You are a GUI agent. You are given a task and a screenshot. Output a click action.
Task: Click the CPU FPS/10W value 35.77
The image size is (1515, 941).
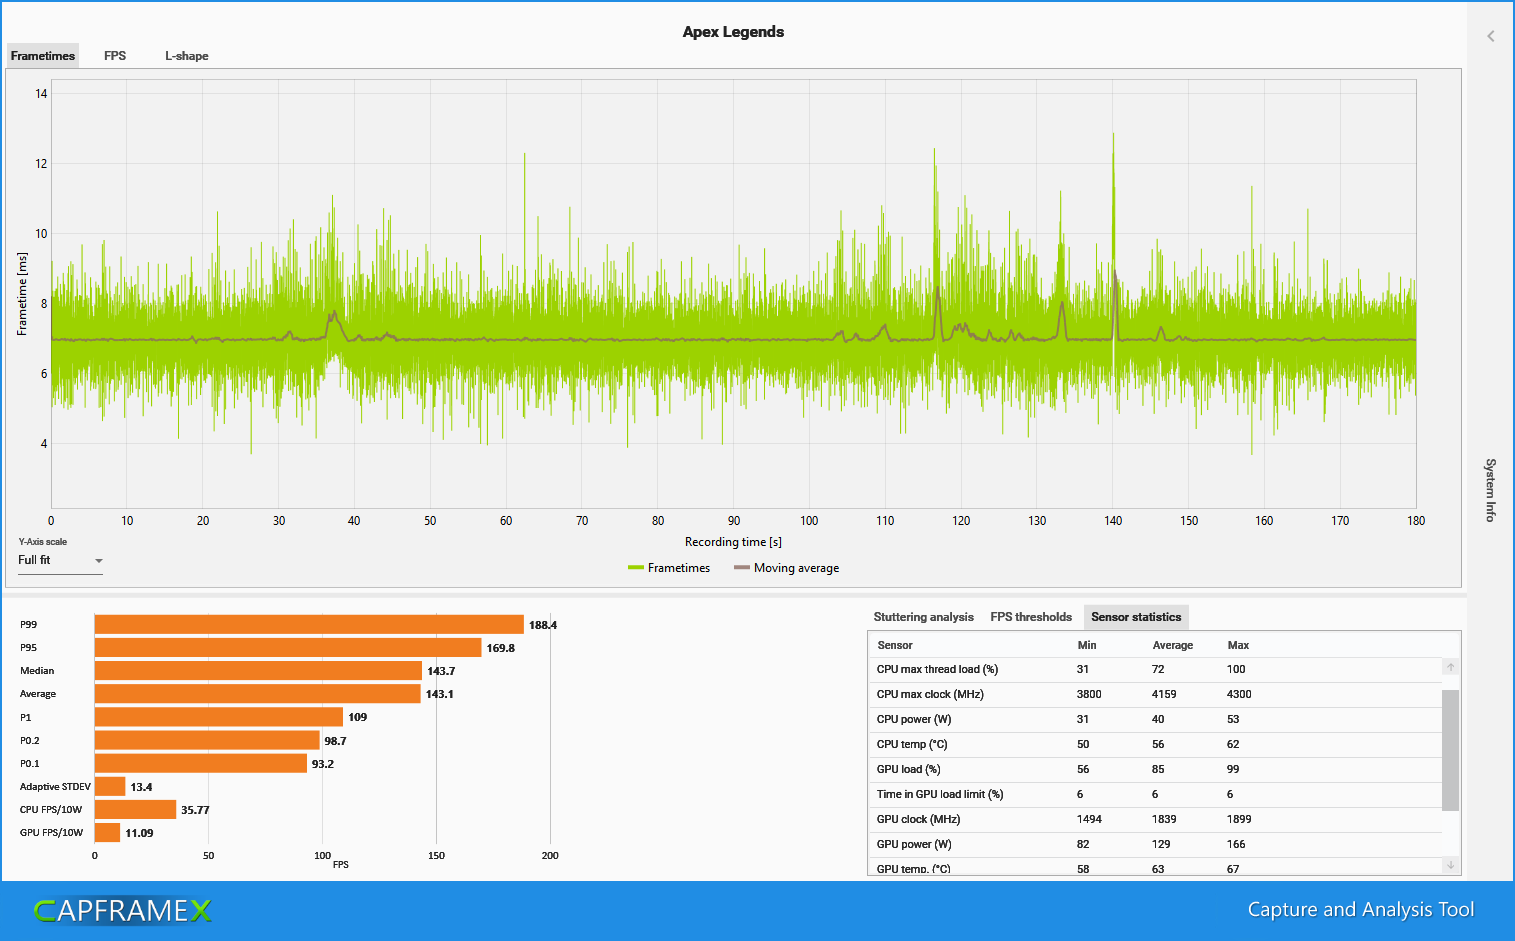point(195,810)
